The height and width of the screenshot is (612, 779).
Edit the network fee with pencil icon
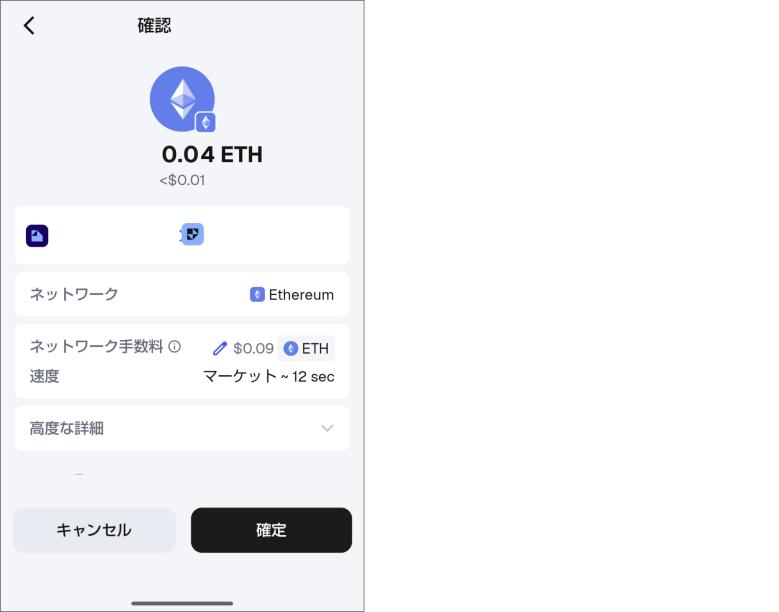(220, 349)
